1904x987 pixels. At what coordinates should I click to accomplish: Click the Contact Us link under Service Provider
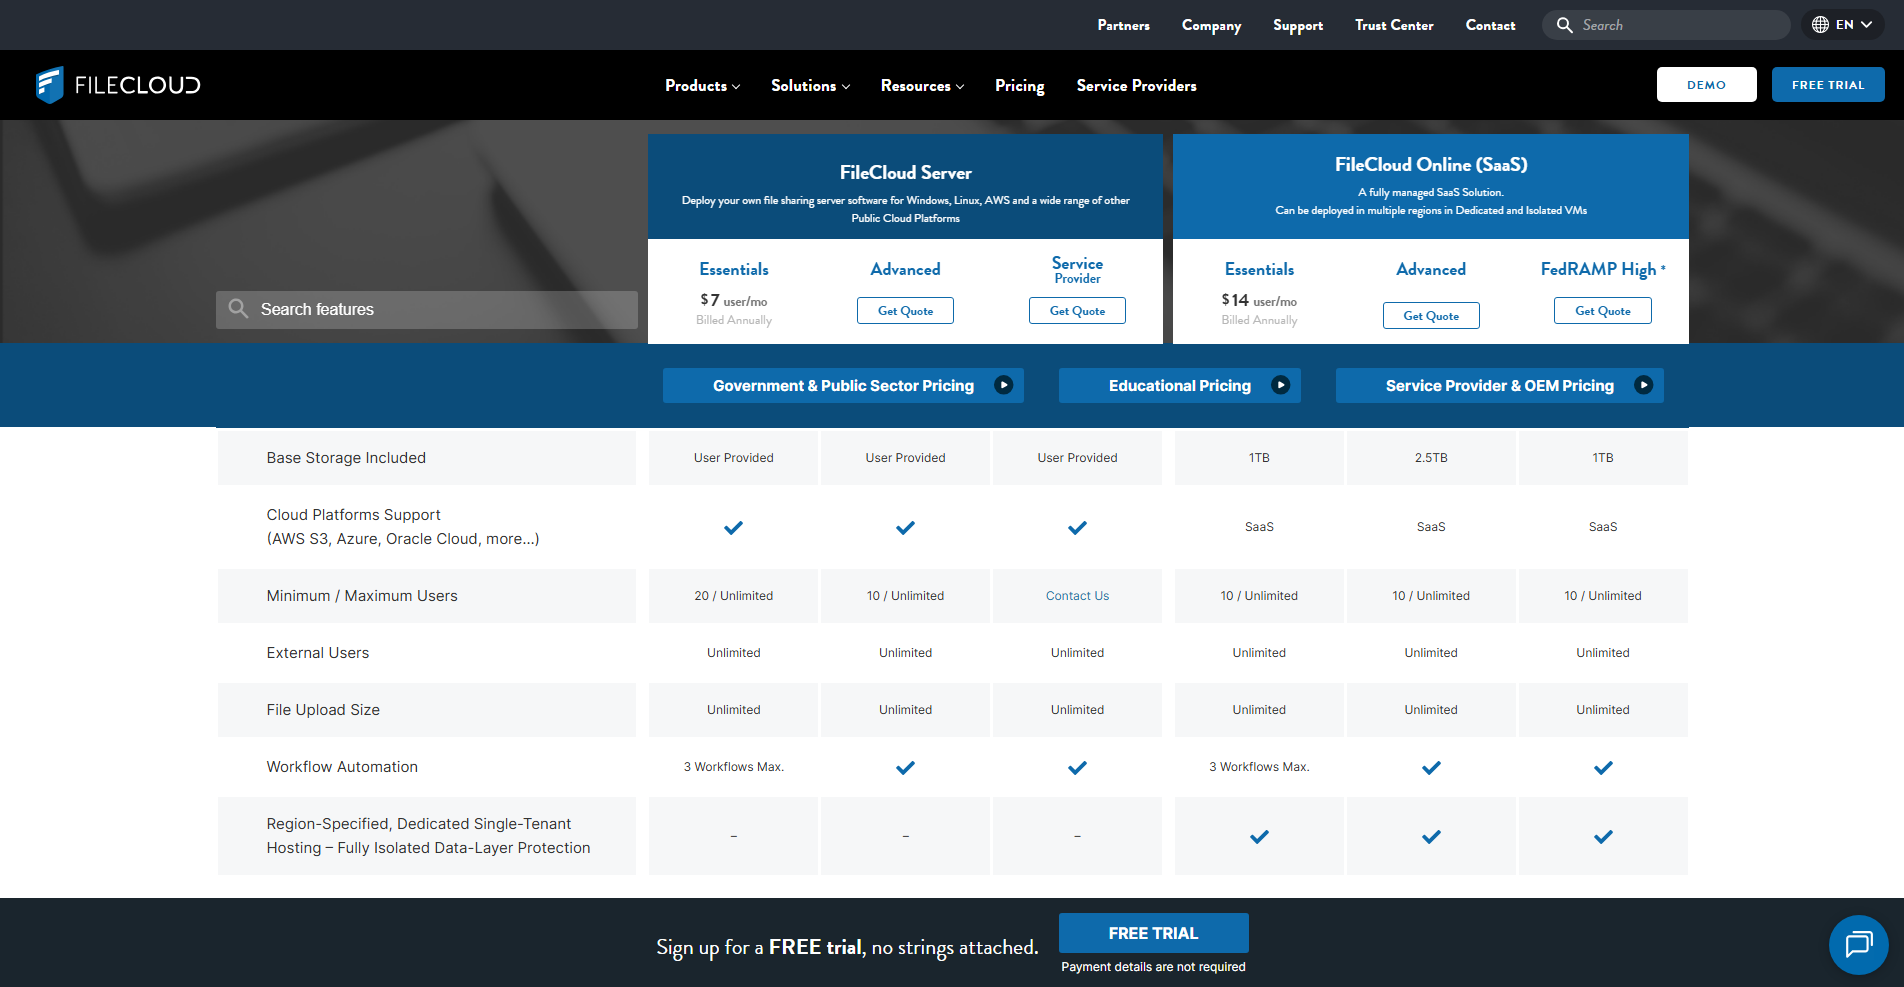1077,595
